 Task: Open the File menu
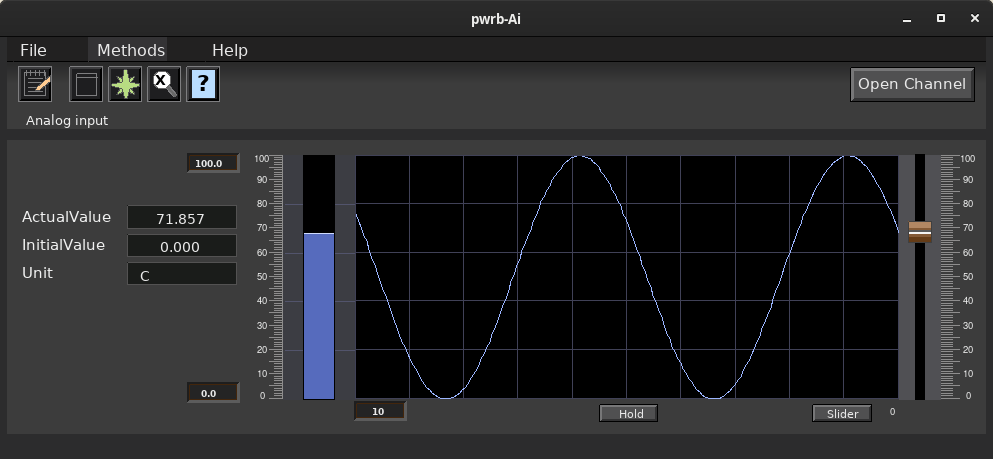point(33,50)
